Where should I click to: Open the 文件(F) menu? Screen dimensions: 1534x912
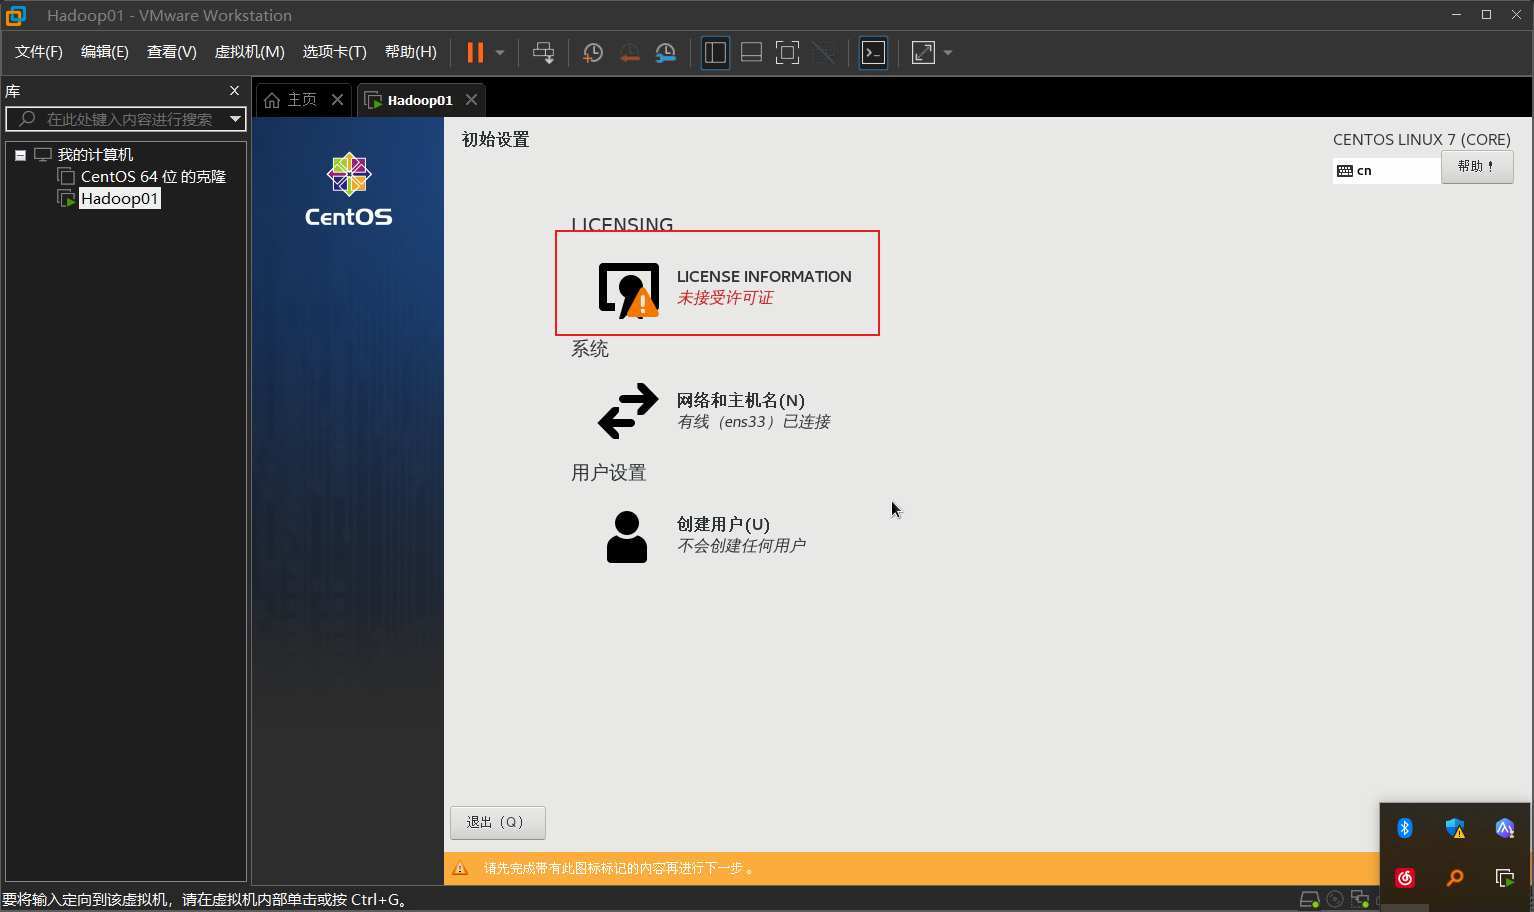[x=39, y=52]
